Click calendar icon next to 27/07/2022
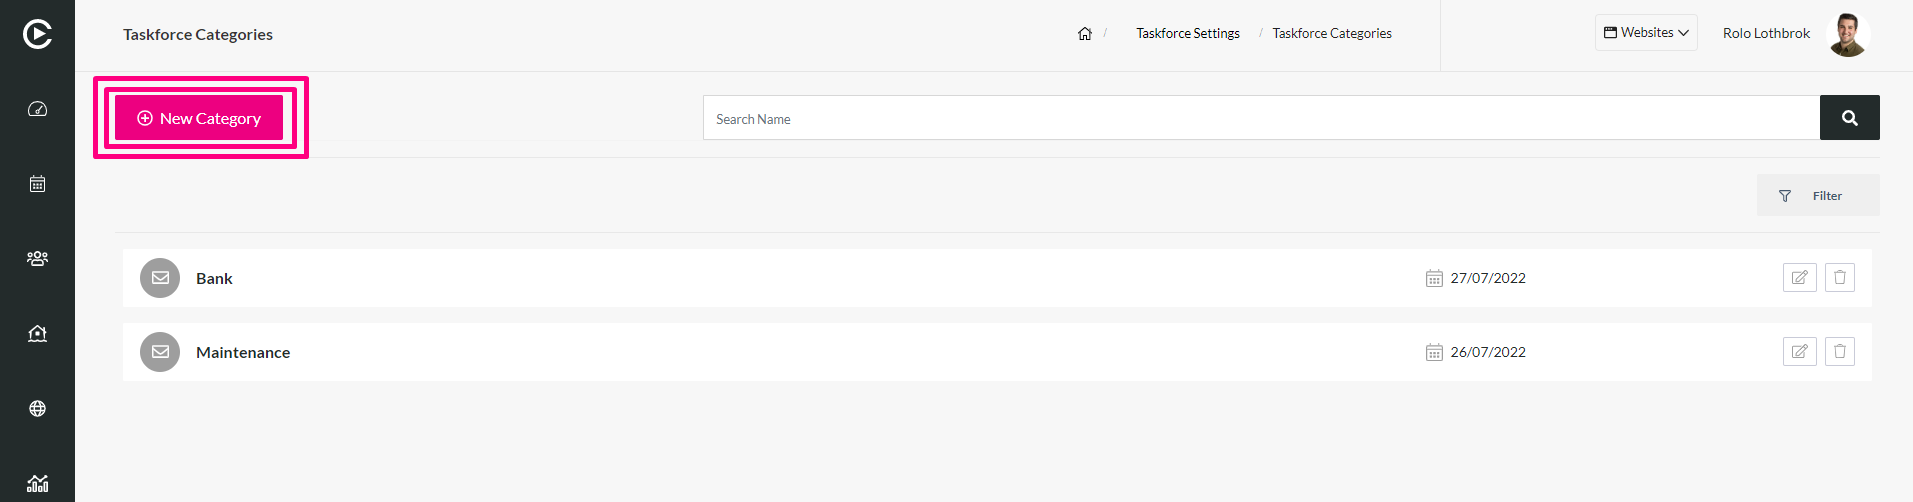The height and width of the screenshot is (502, 1913). tap(1434, 278)
